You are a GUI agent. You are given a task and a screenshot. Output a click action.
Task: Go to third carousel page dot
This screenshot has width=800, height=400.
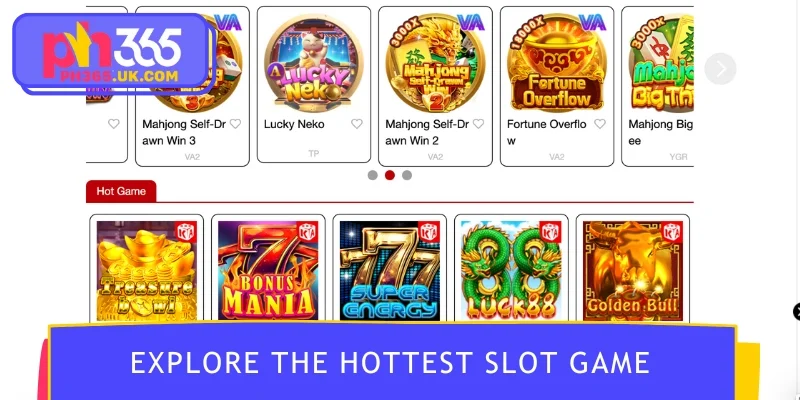pyautogui.click(x=407, y=175)
